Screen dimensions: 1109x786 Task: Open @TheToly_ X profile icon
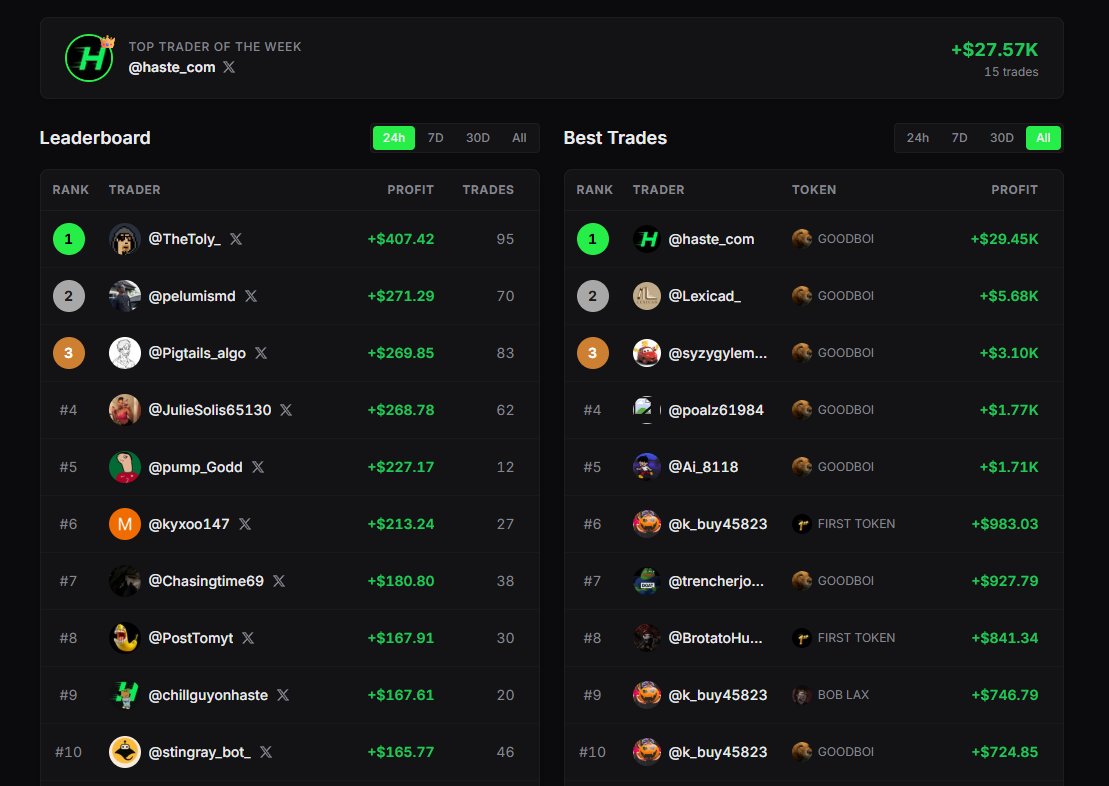pyautogui.click(x=236, y=239)
